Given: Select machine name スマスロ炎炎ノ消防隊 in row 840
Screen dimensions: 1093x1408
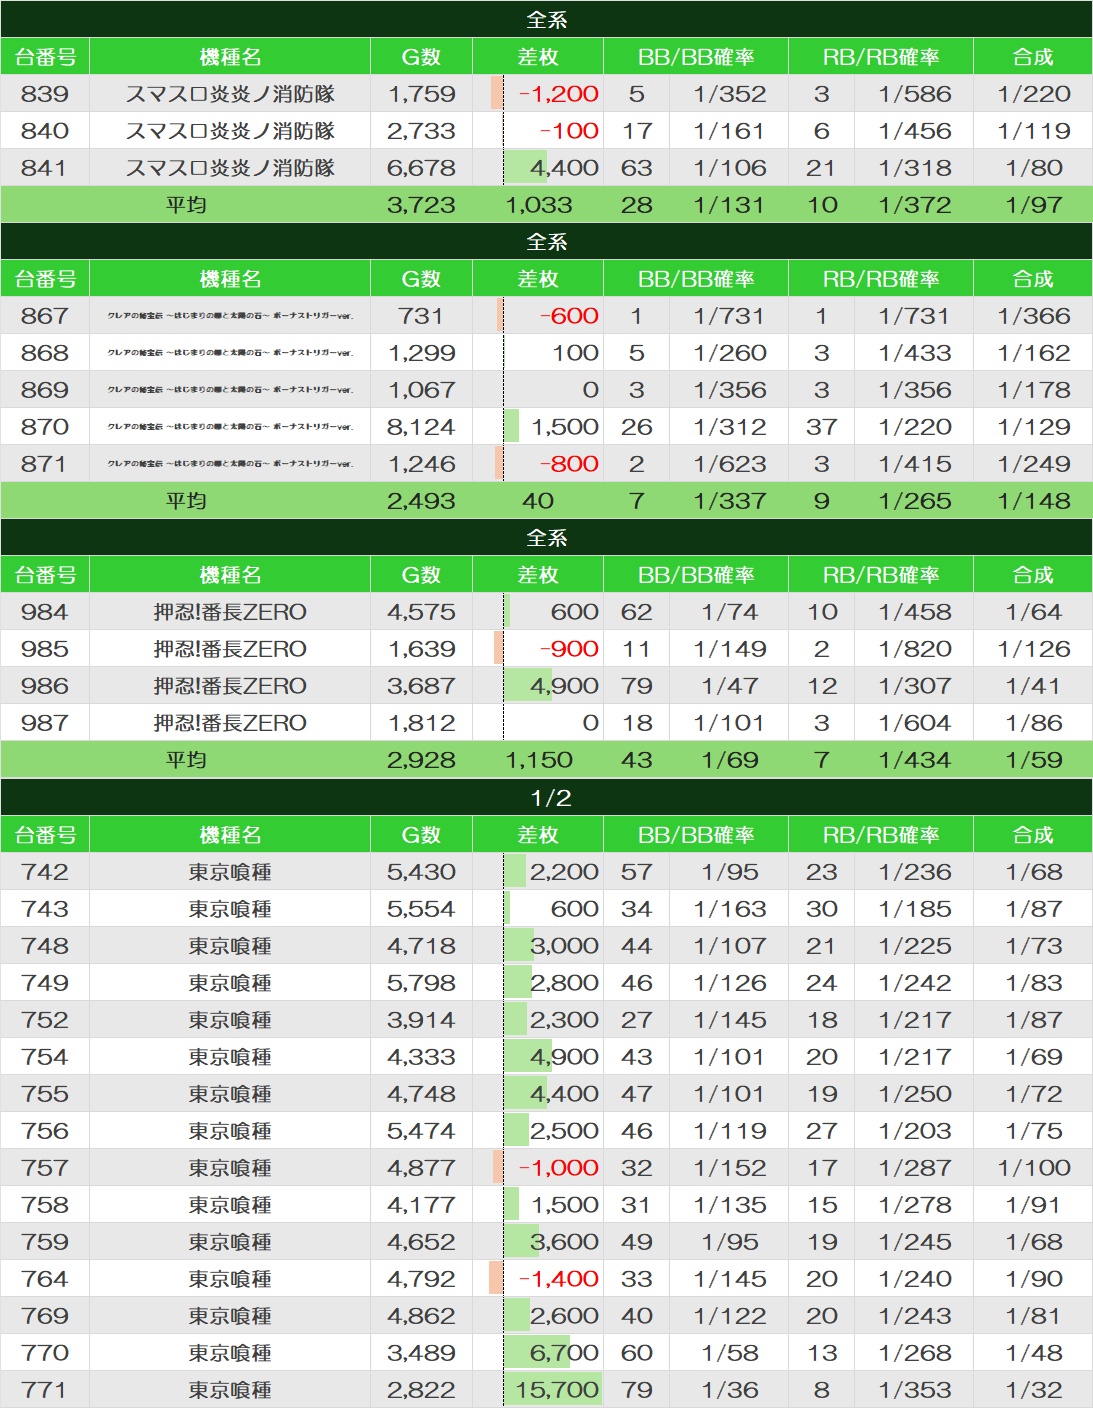Looking at the screenshot, I should tap(230, 131).
